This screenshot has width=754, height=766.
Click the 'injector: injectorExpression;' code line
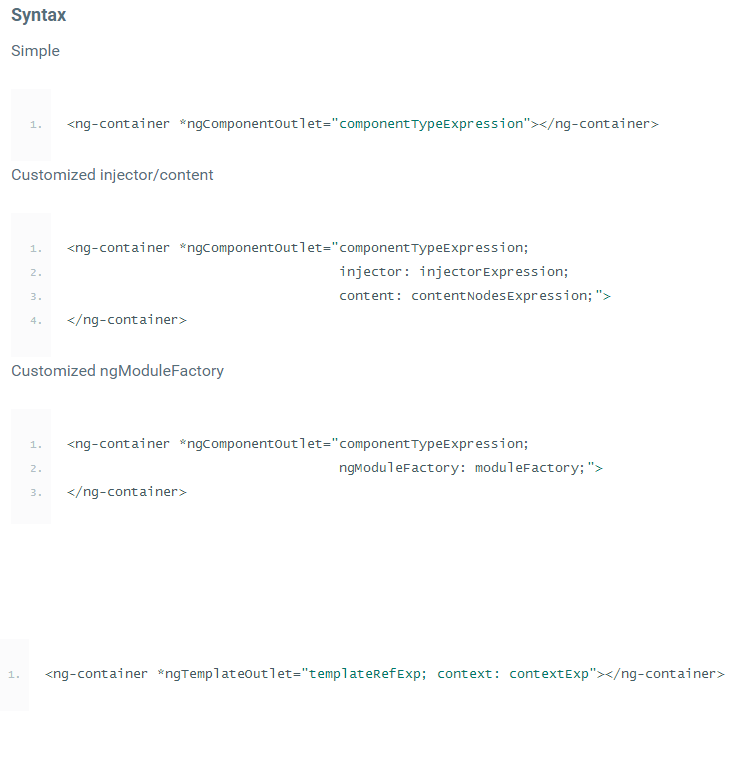tap(453, 272)
